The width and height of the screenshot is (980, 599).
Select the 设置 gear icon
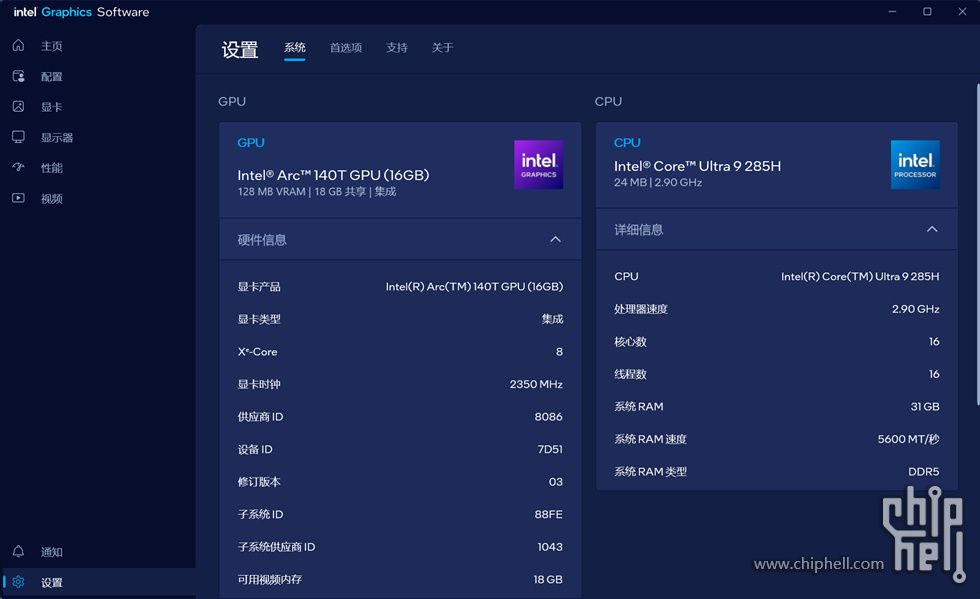tap(18, 582)
